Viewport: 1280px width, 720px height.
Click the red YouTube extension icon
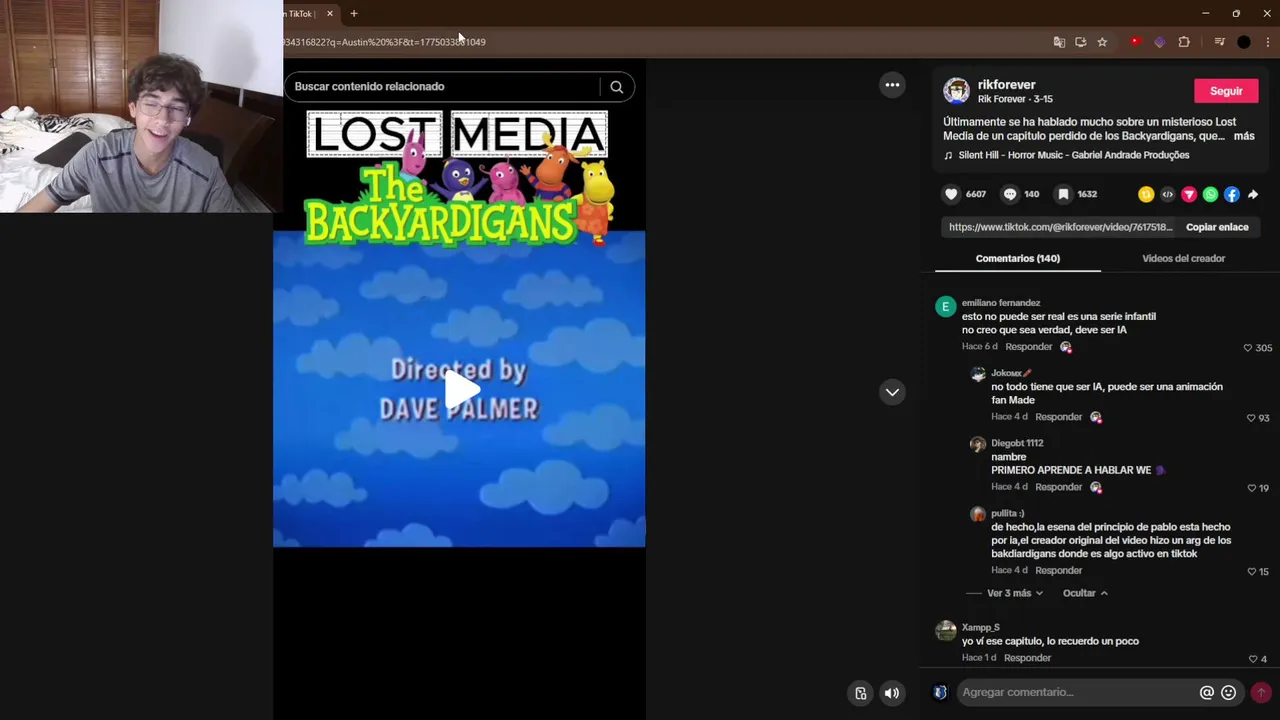1135,42
